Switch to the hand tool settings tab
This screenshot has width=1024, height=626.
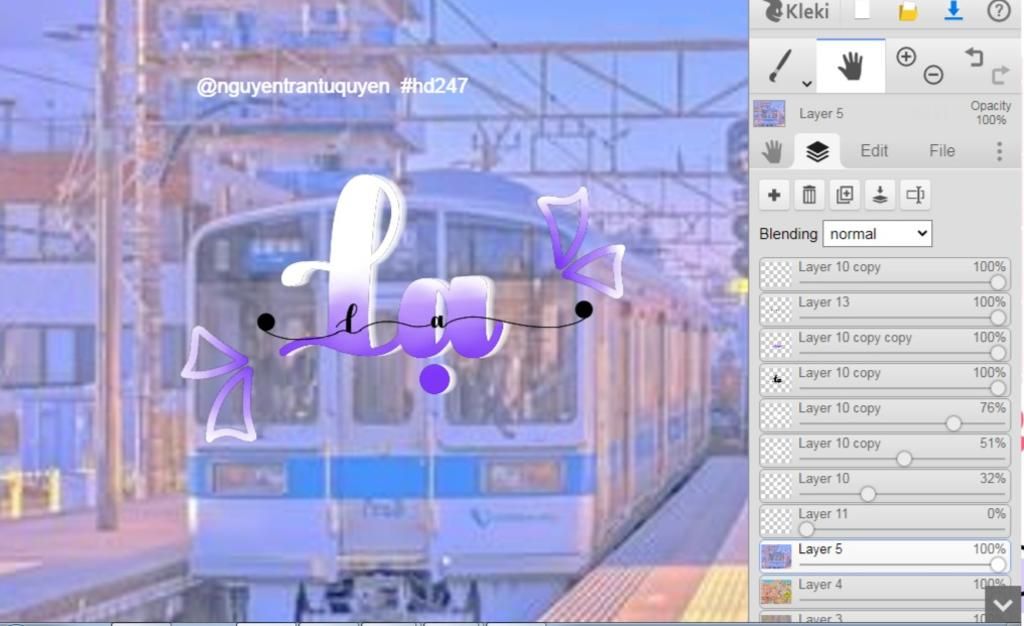pyautogui.click(x=772, y=151)
